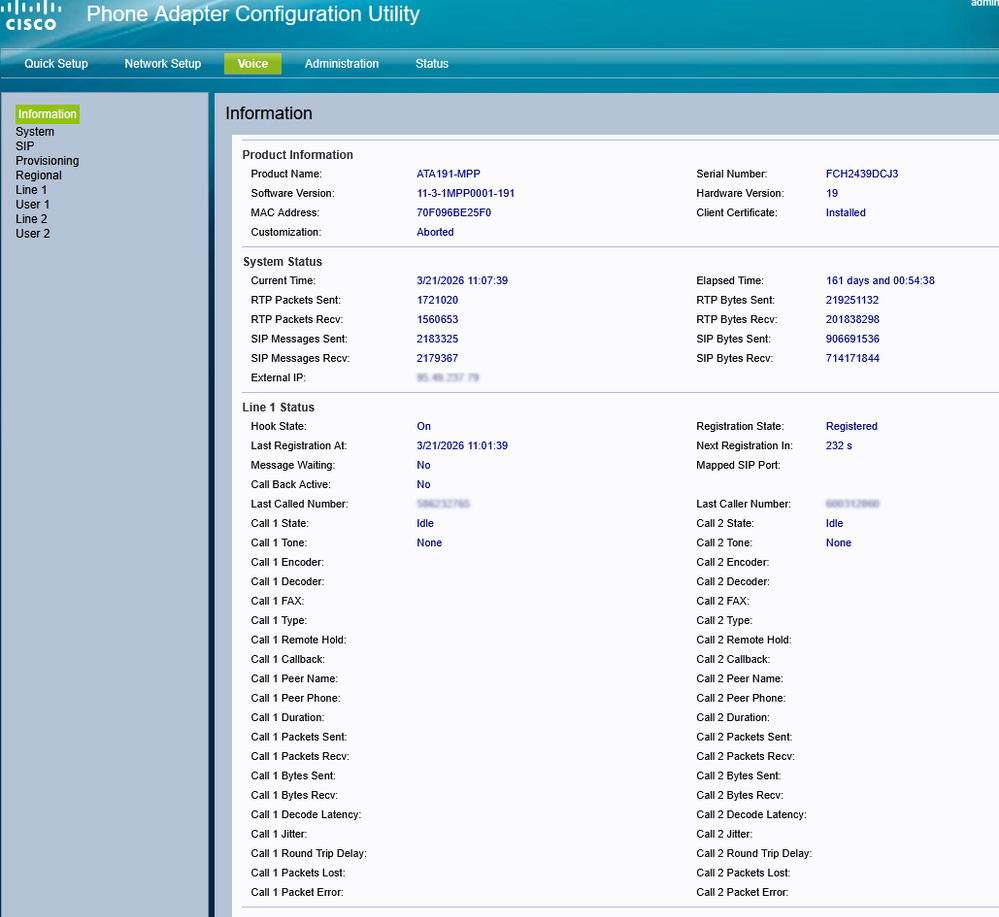This screenshot has width=999, height=917.
Task: Click RTP Bytes Recv value 201838298
Action: coord(852,319)
